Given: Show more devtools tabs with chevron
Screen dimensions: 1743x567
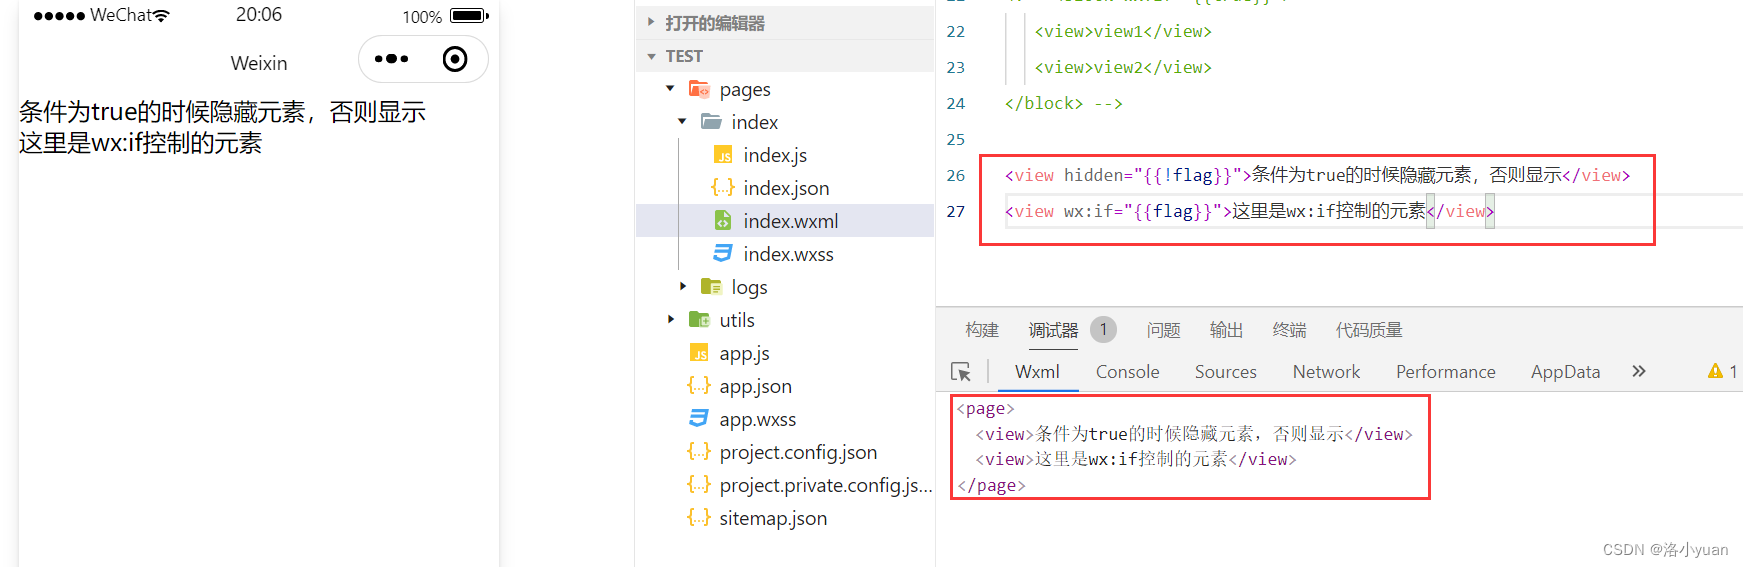Looking at the screenshot, I should (x=1639, y=371).
